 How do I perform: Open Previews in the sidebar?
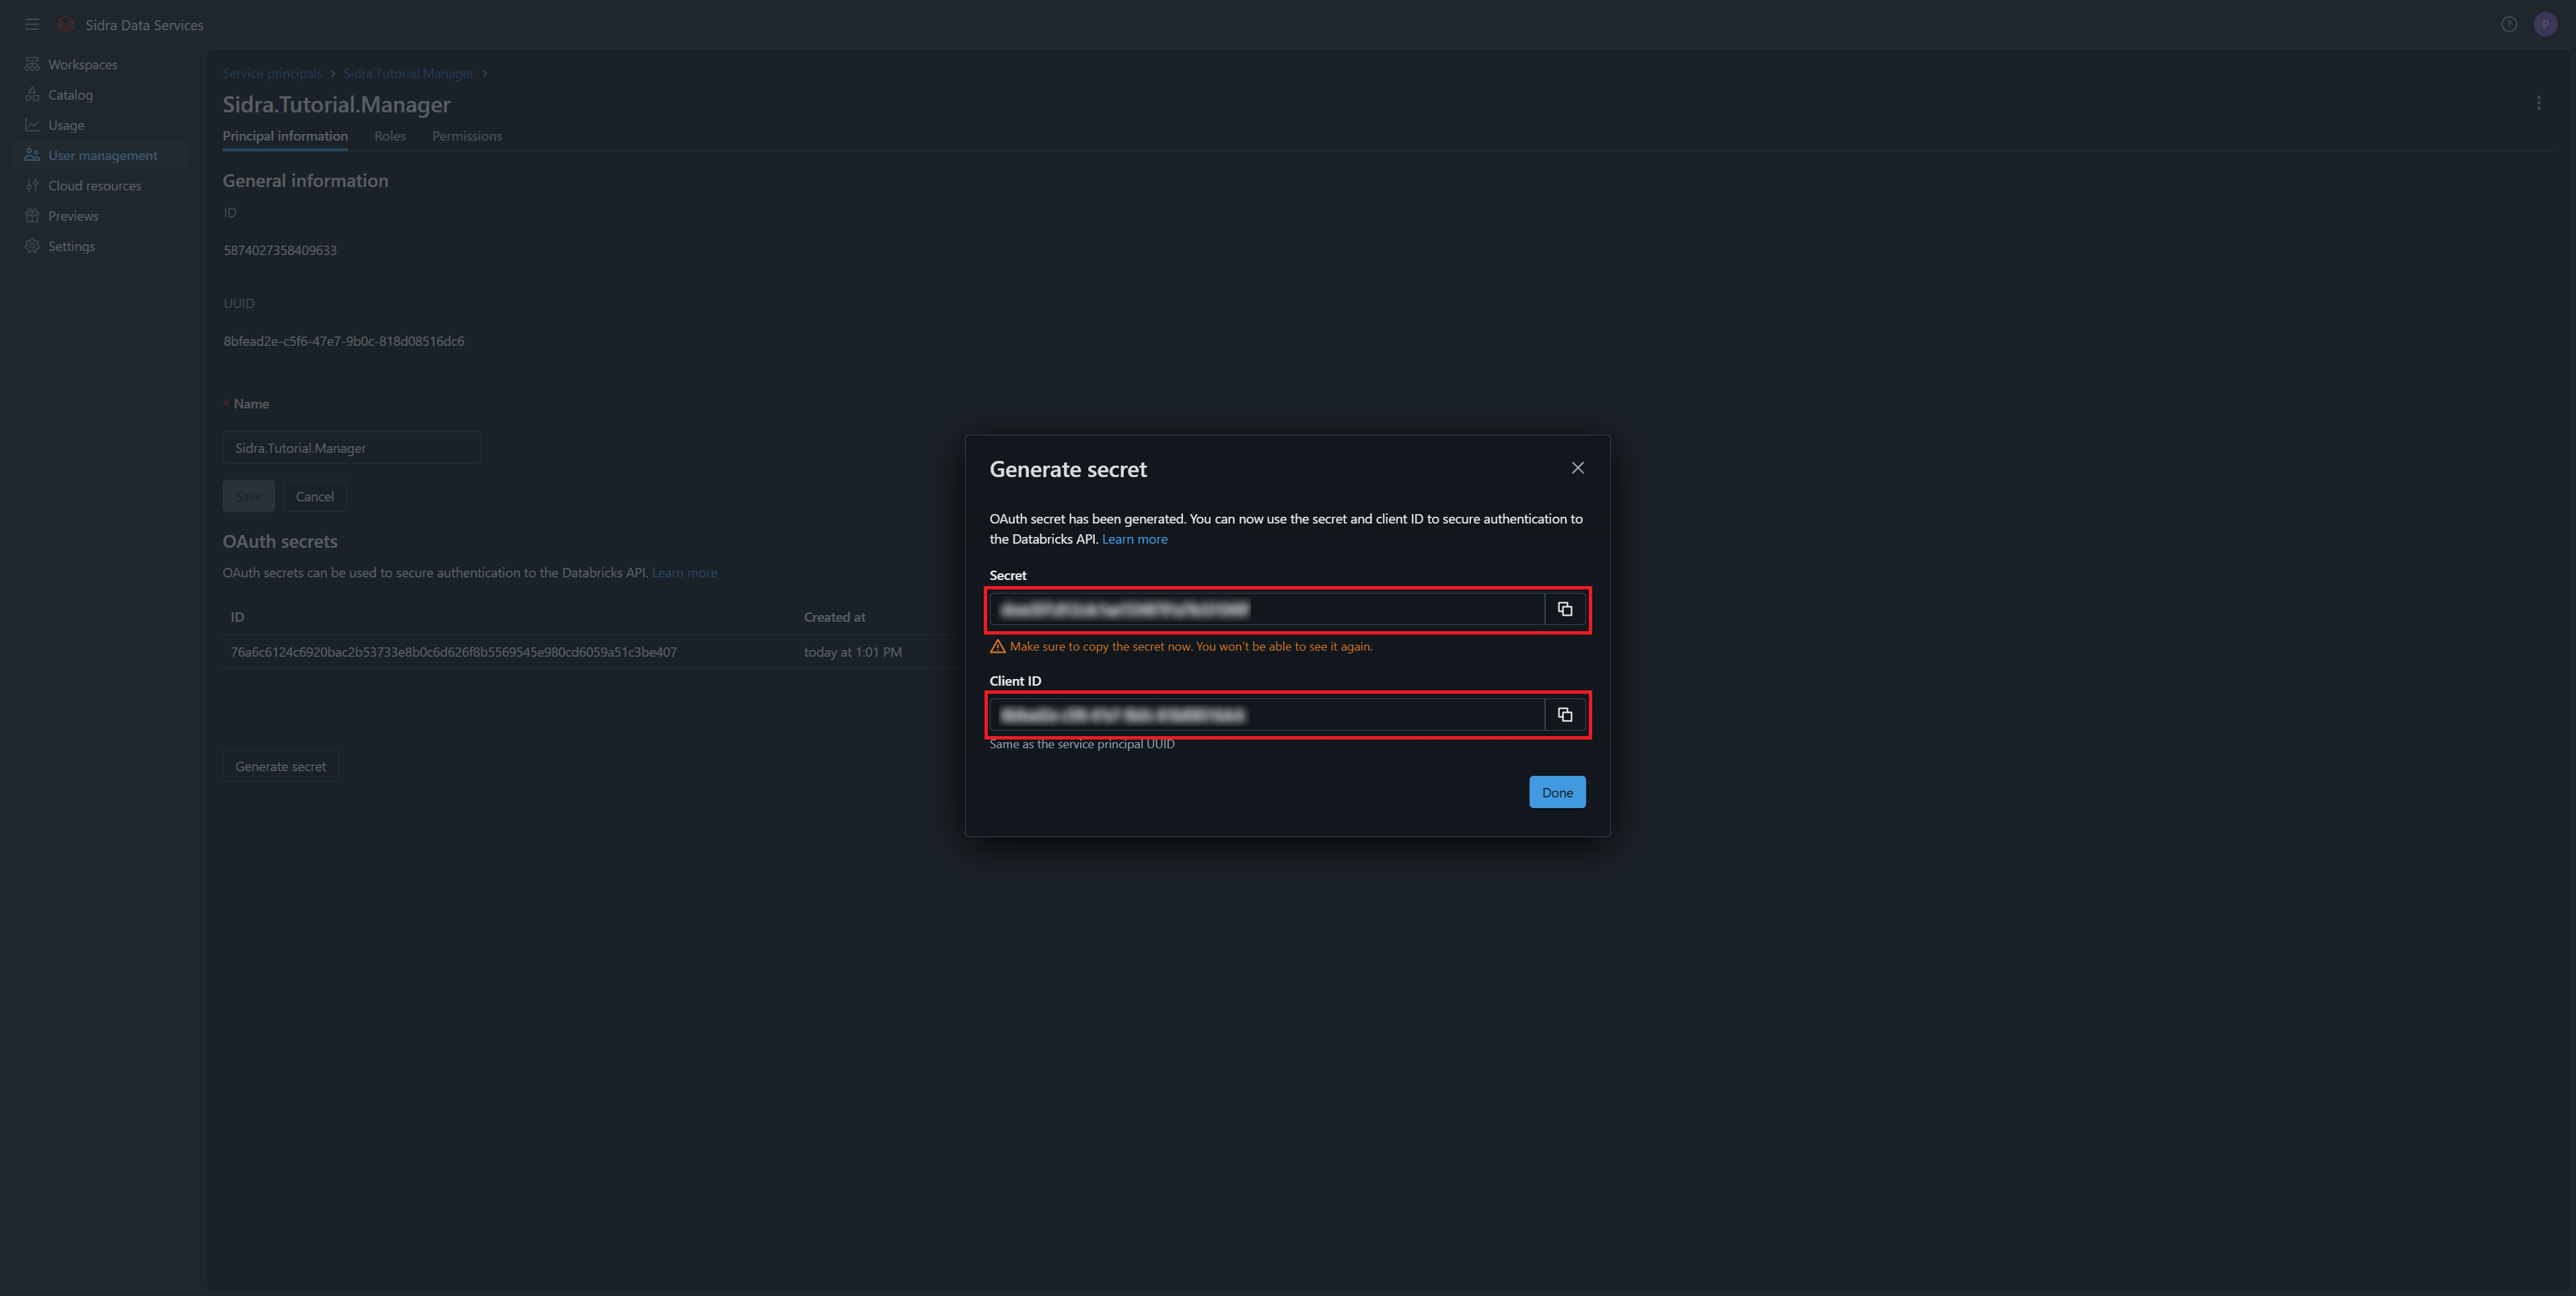pos(73,216)
